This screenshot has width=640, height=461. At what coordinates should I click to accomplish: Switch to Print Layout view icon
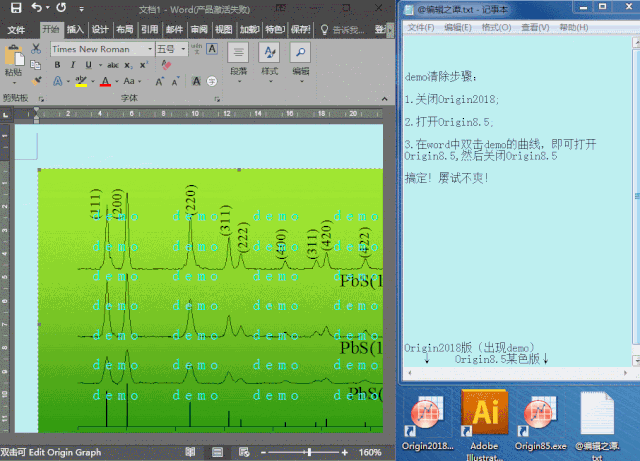tap(217, 452)
